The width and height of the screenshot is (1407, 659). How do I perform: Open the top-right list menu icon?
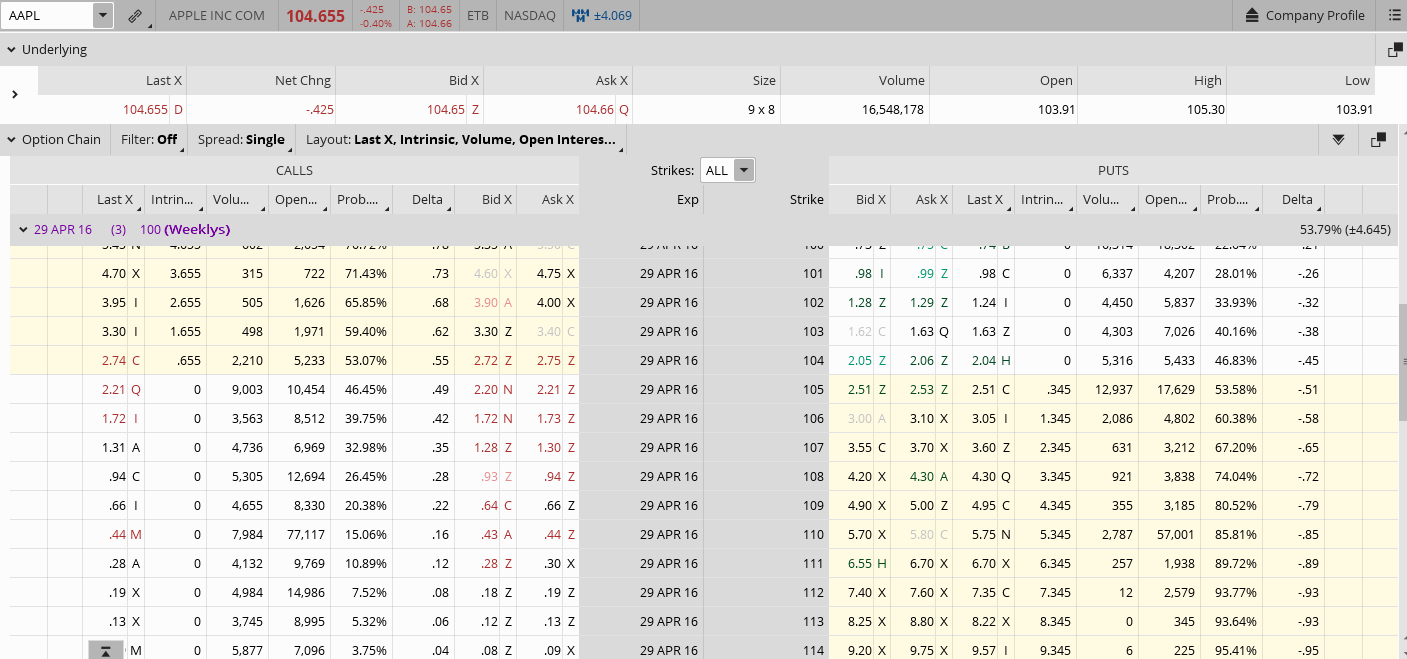tap(1394, 15)
